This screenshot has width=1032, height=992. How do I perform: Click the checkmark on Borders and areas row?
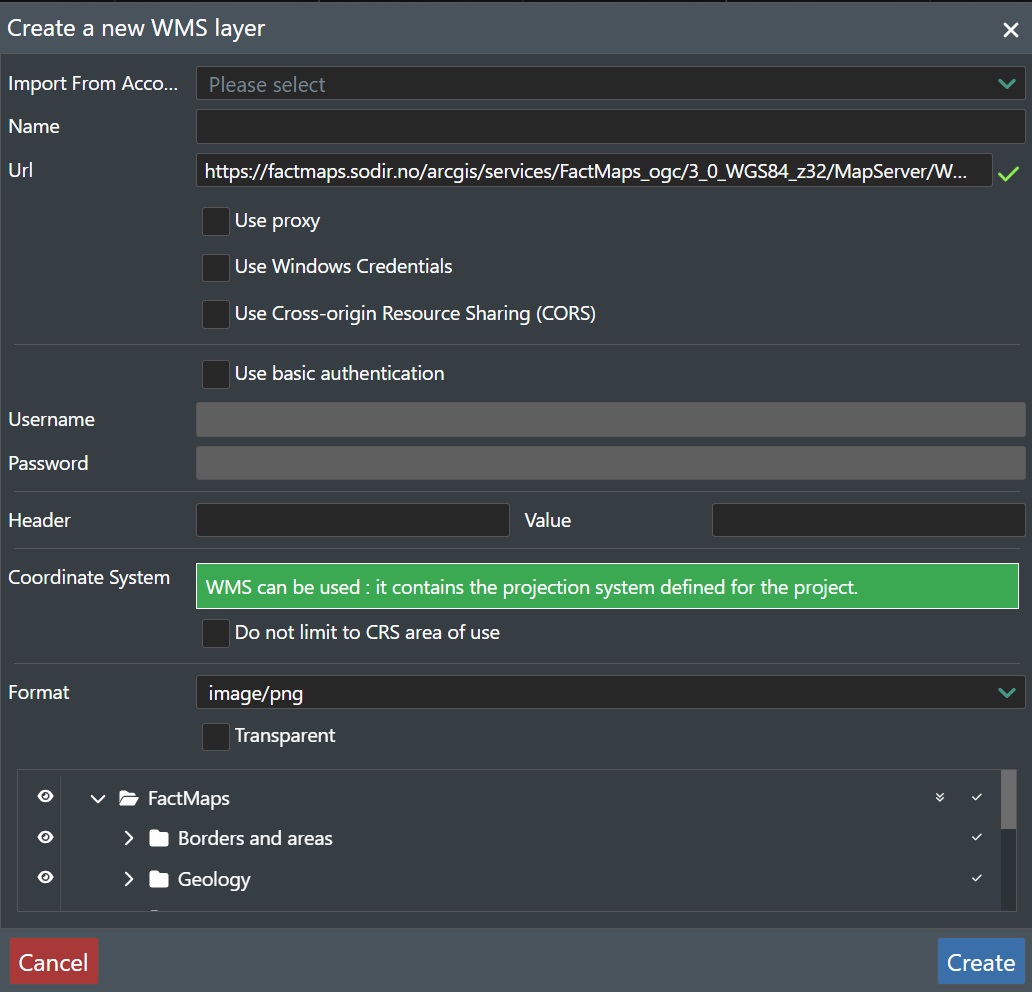pos(977,837)
